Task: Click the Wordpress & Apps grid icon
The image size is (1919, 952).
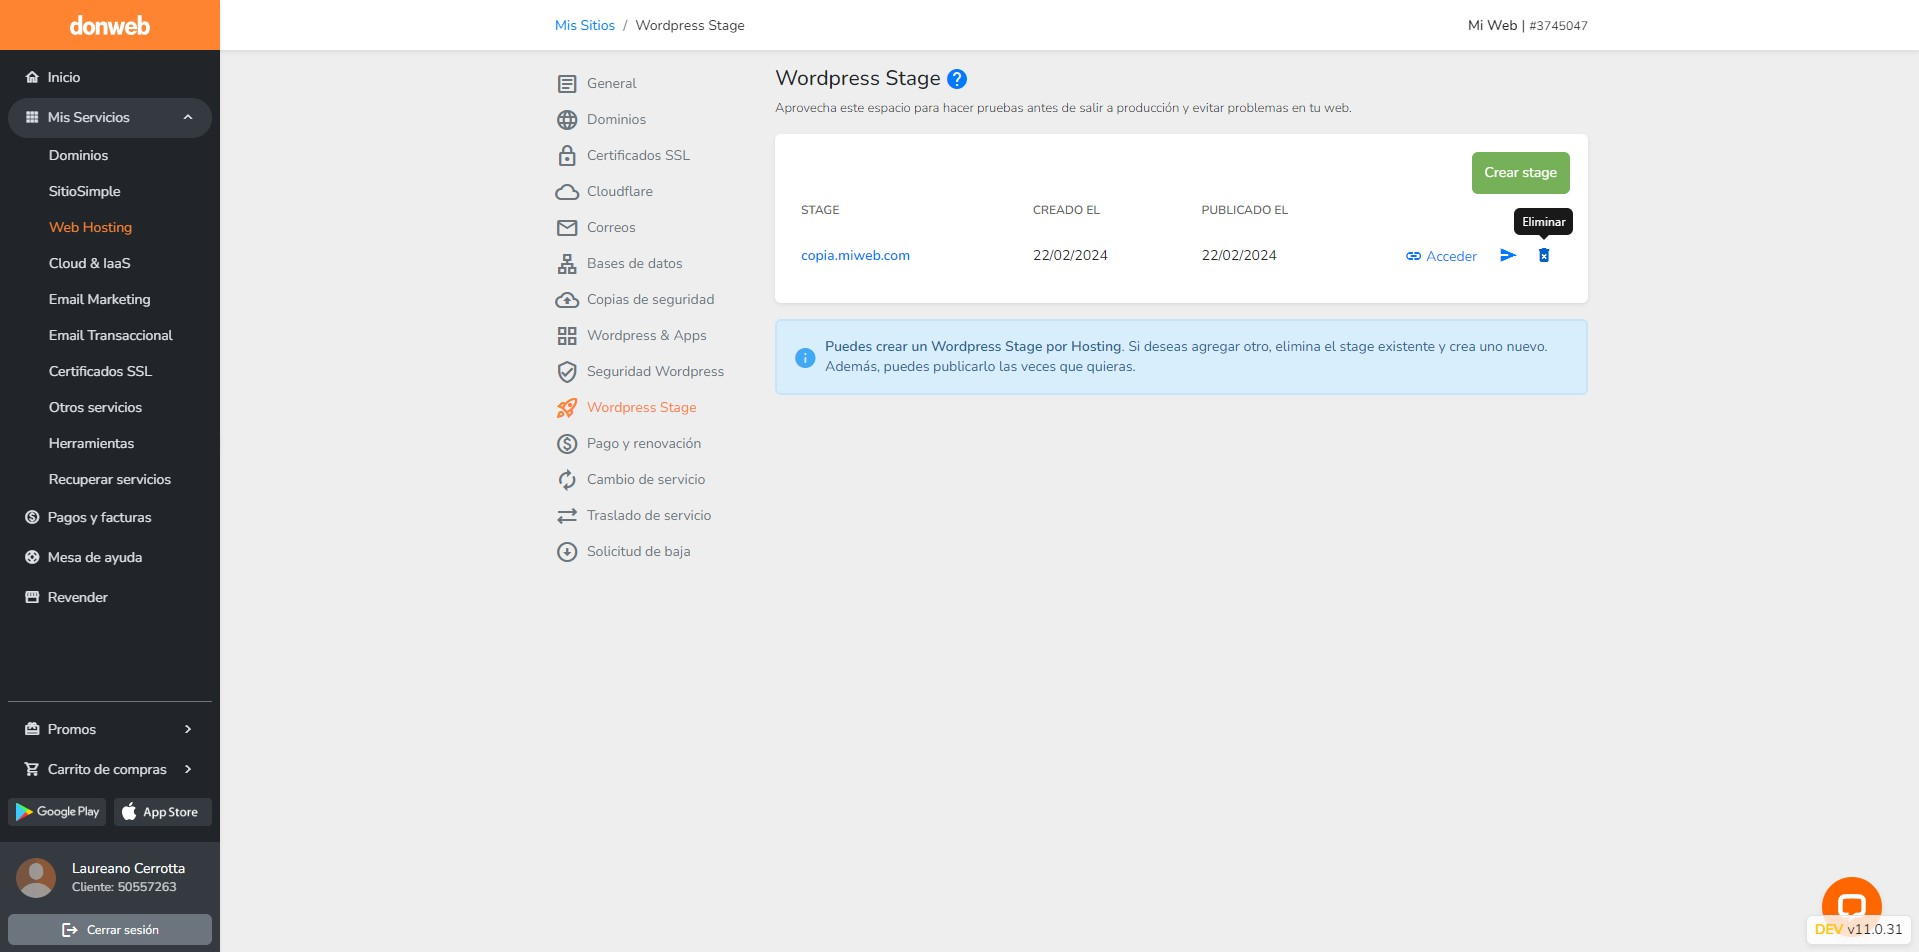Action: pyautogui.click(x=567, y=336)
